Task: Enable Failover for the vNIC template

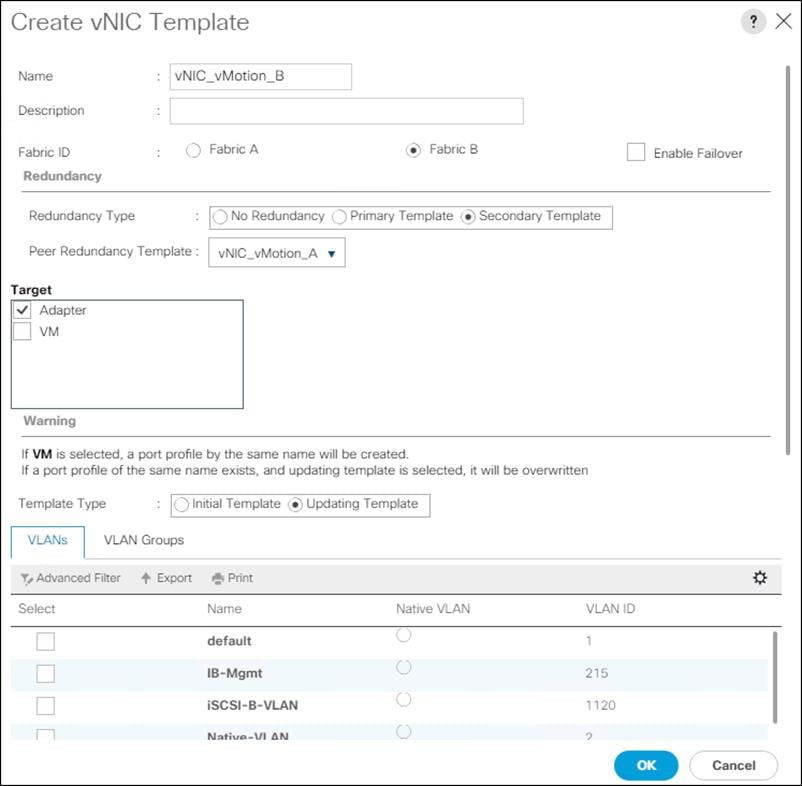Action: tap(636, 152)
